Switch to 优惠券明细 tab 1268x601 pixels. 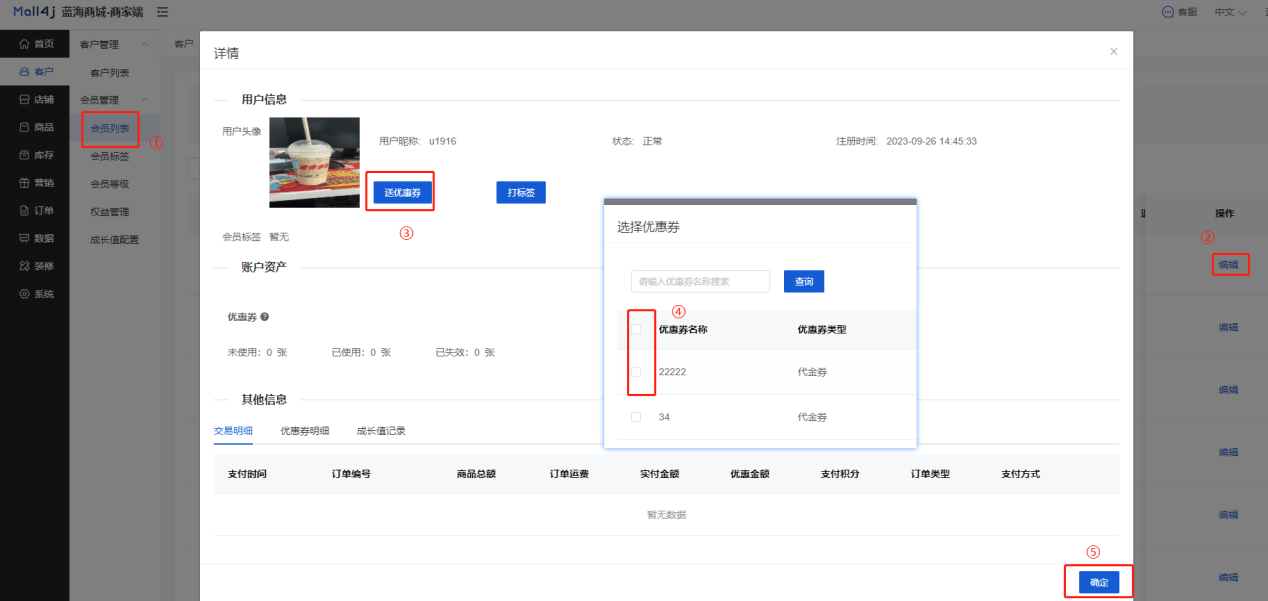tap(304, 431)
